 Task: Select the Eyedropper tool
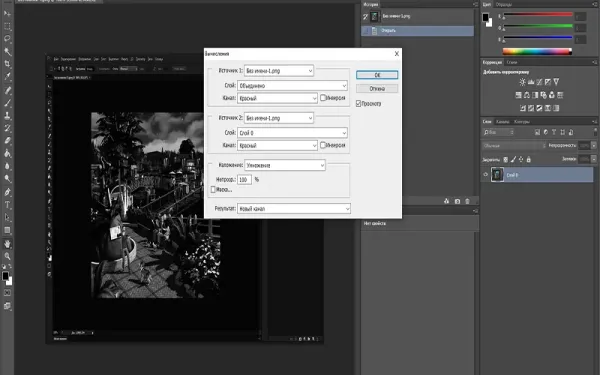click(7, 77)
